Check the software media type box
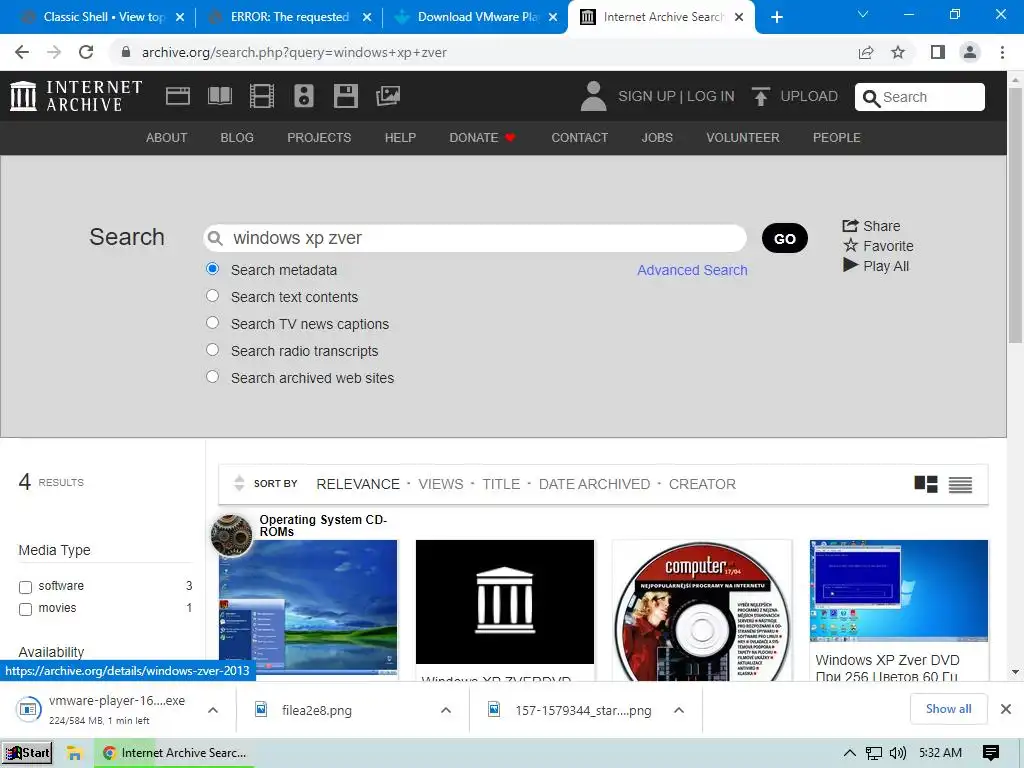Viewport: 1024px width, 768px height. pos(25,587)
